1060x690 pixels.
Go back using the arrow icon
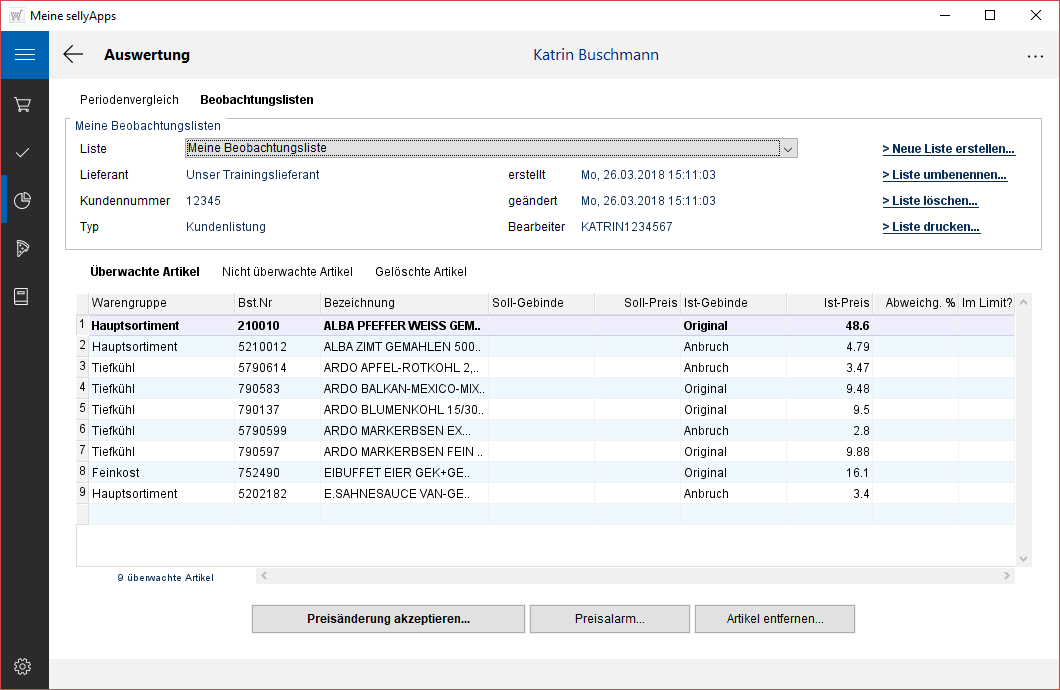coord(73,55)
